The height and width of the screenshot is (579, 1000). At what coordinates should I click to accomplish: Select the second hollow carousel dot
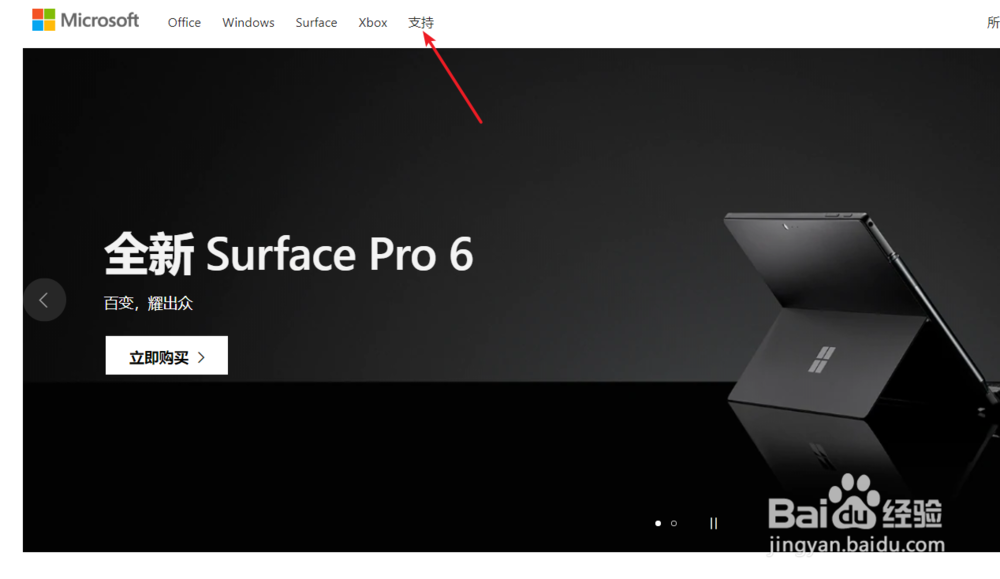coord(673,524)
